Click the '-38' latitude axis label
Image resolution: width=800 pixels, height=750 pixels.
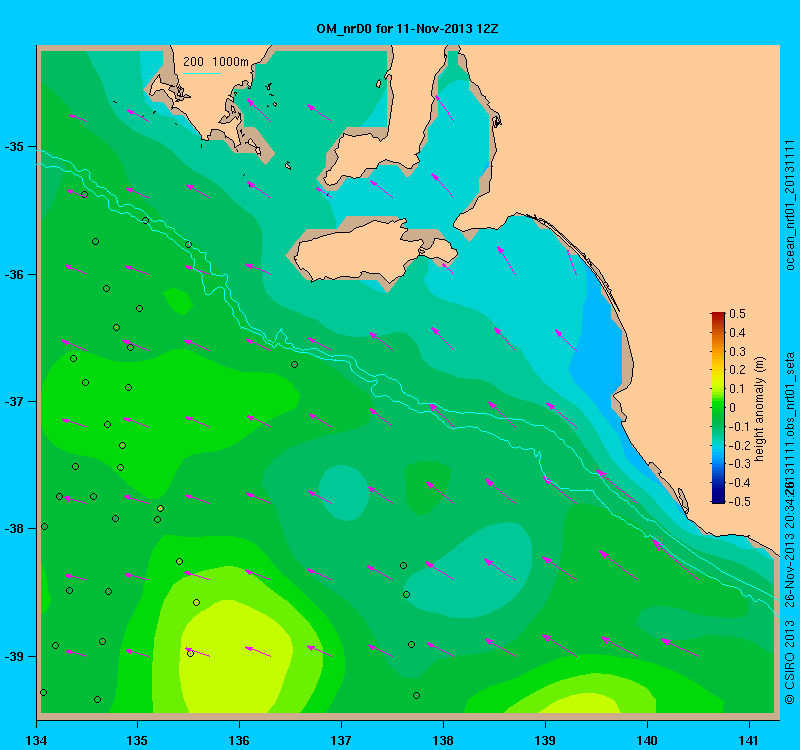[14, 529]
